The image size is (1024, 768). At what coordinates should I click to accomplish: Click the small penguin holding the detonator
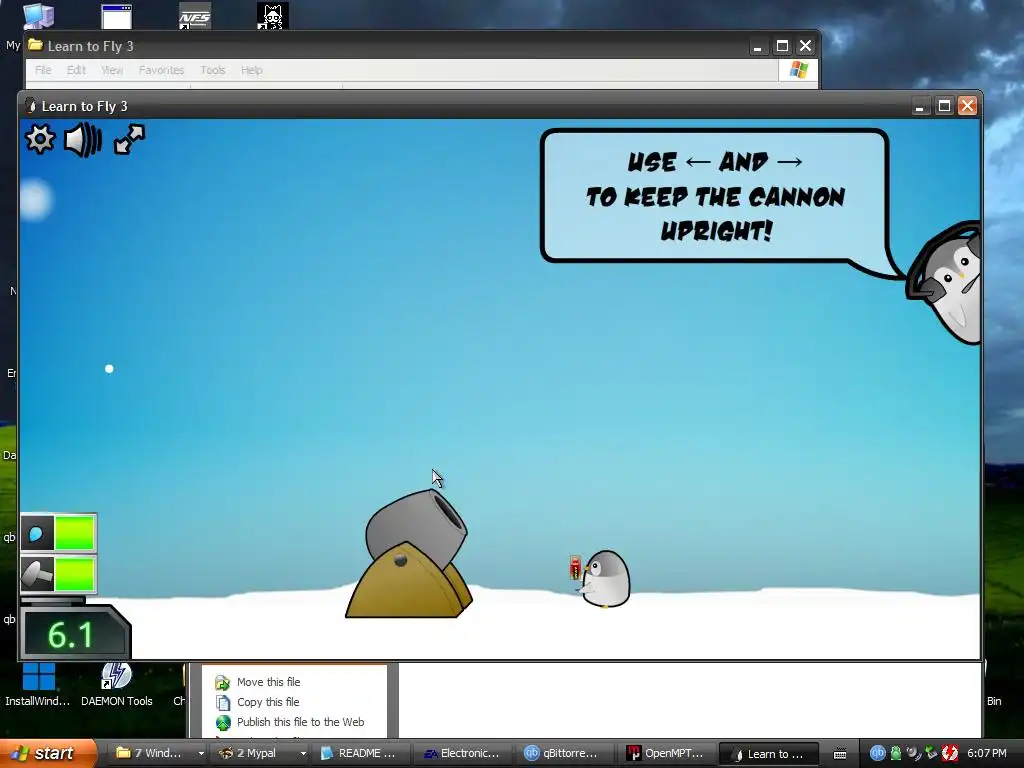tap(605, 579)
